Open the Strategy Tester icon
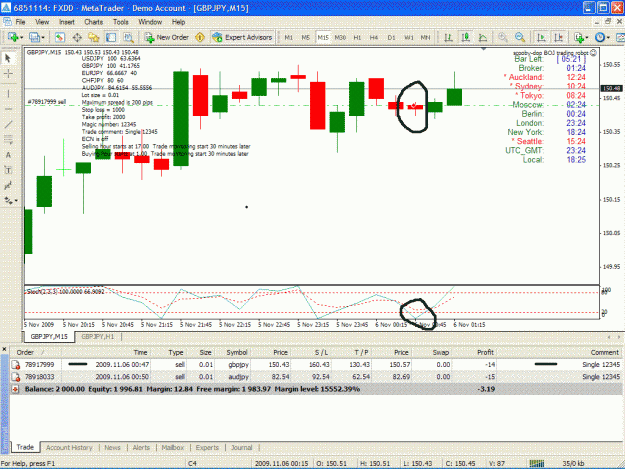The width and height of the screenshot is (625, 469). 128,37
